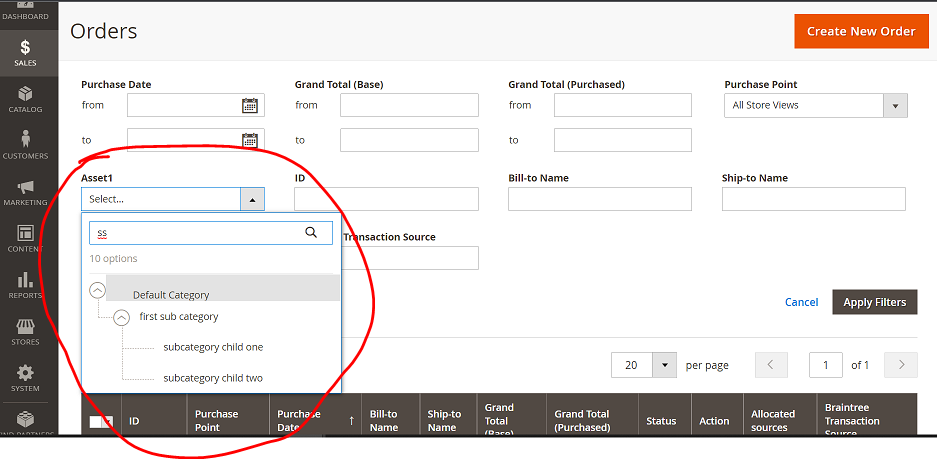Open the Reports sidebar section

(25, 285)
